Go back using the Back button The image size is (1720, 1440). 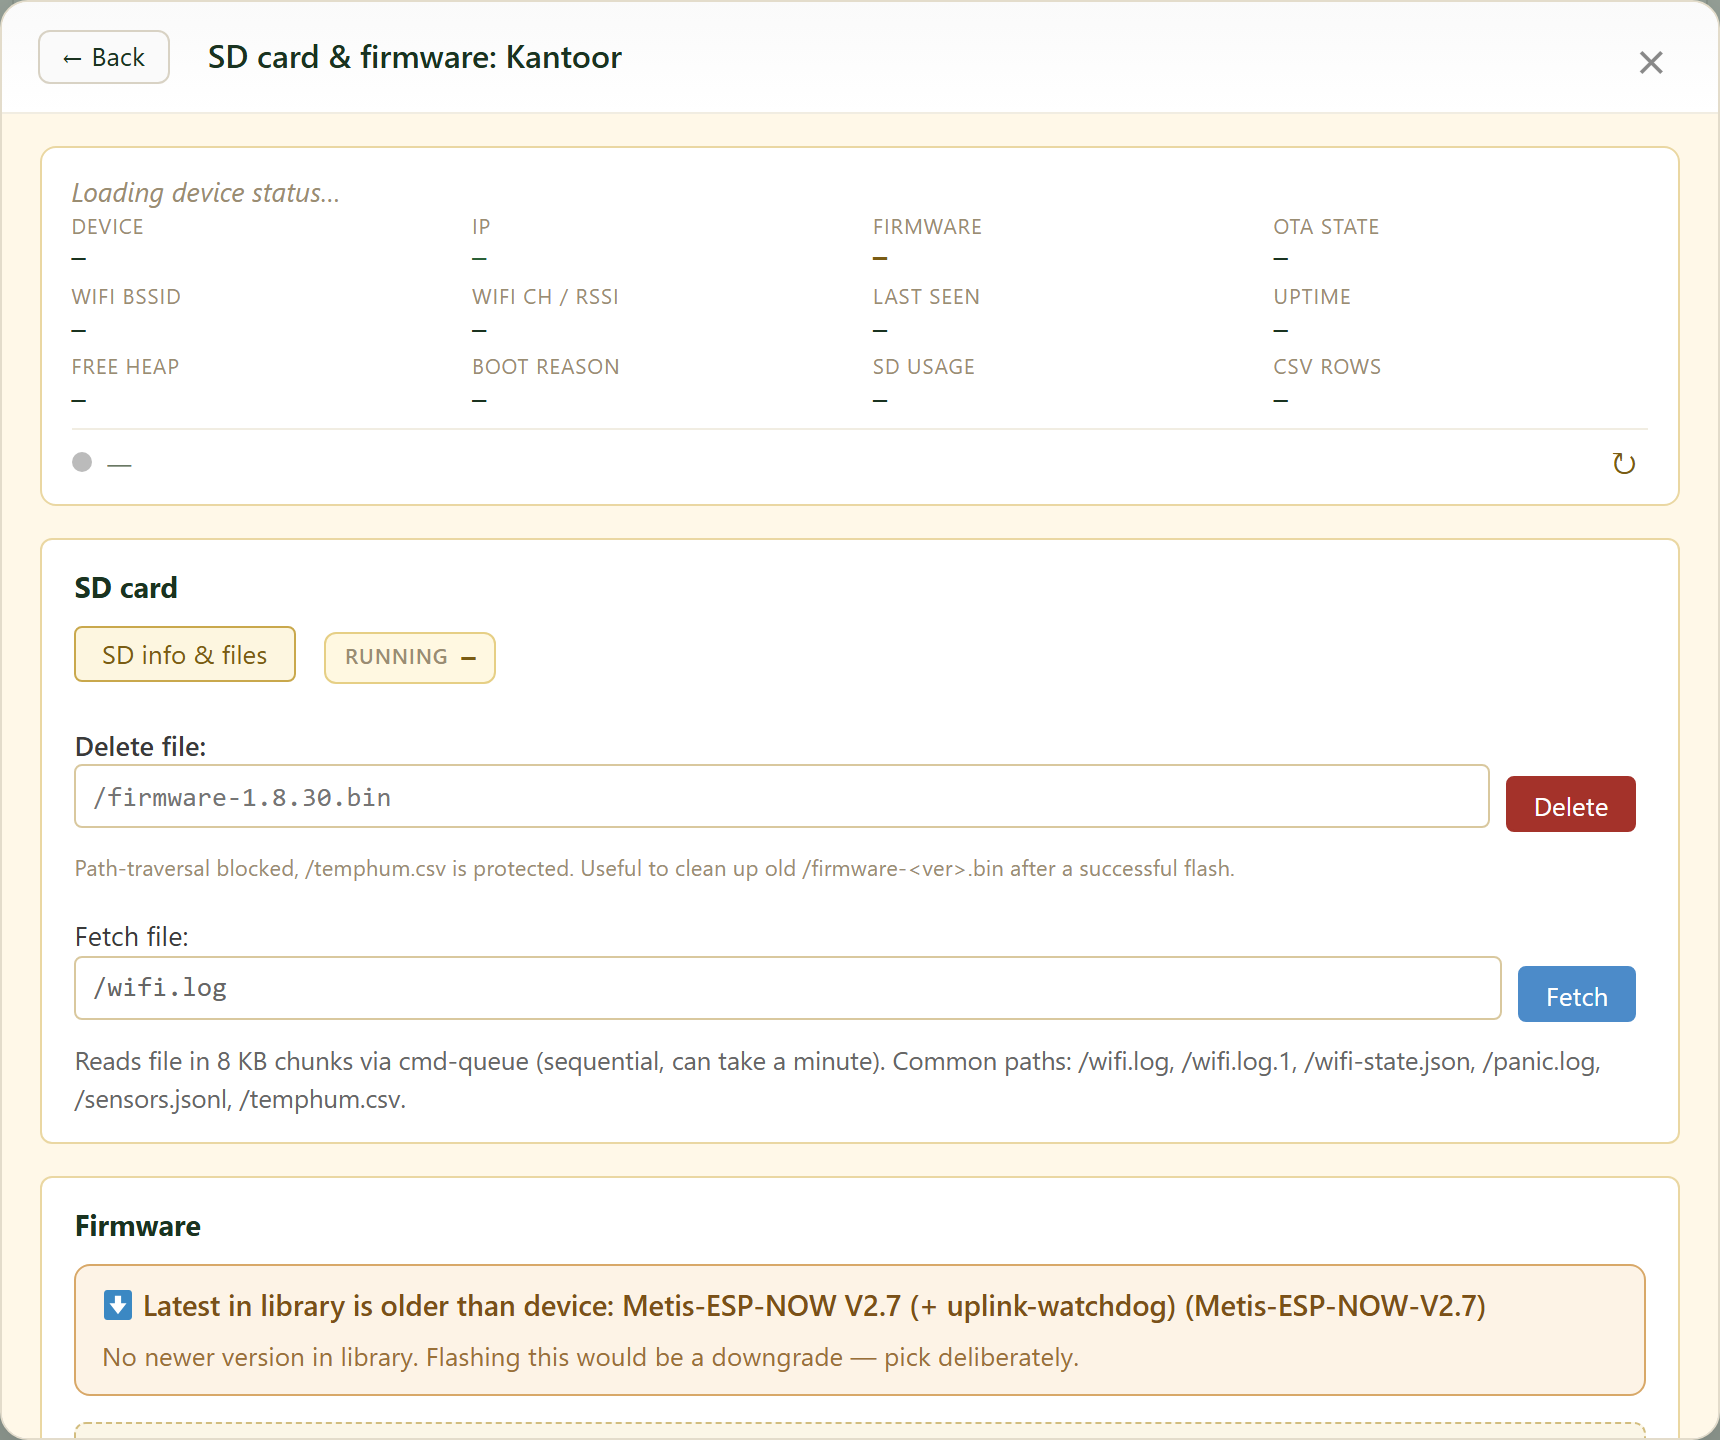pos(104,57)
